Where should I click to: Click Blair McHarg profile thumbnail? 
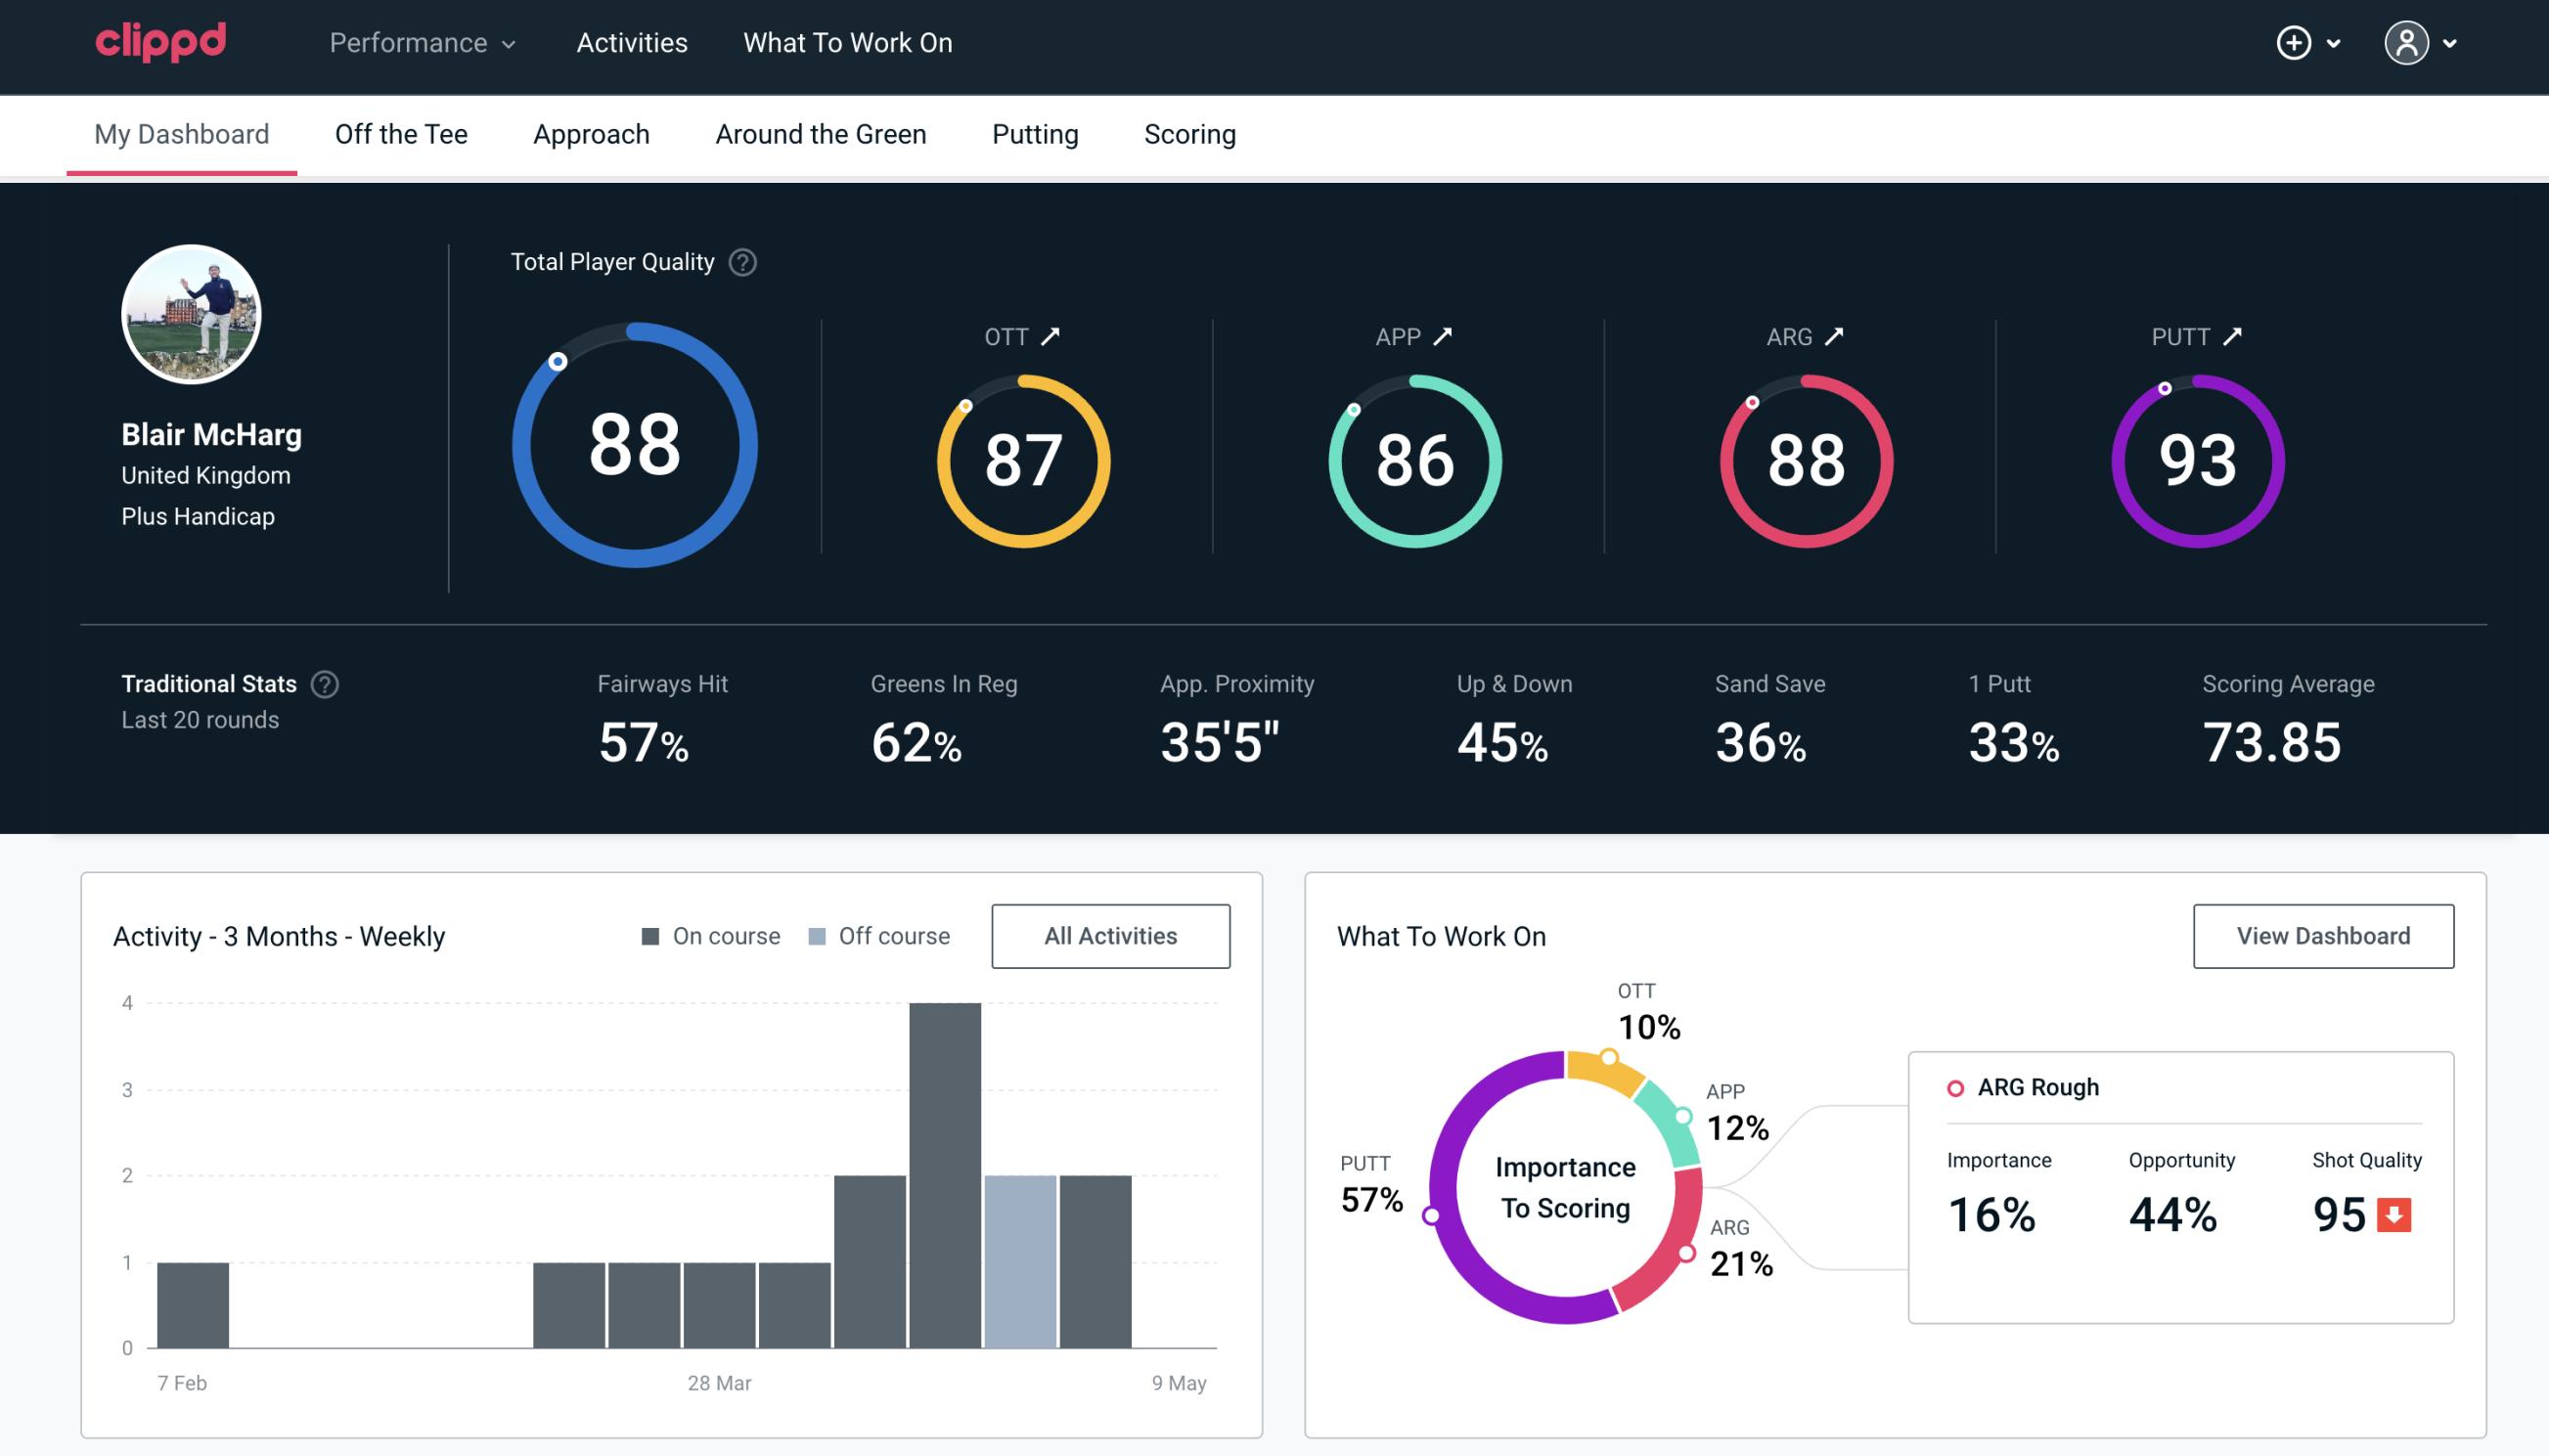pyautogui.click(x=191, y=313)
